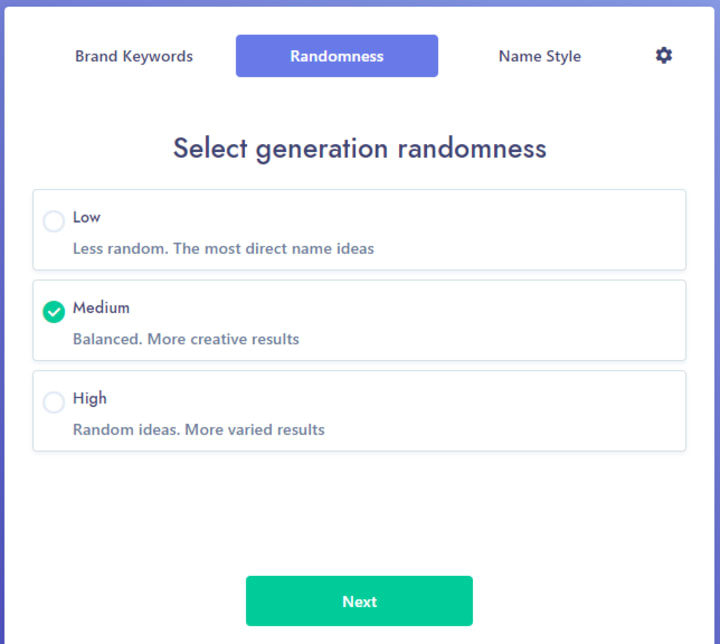Click the "Select generation randomness" heading
Screen dimensions: 720x644
[x=360, y=148]
